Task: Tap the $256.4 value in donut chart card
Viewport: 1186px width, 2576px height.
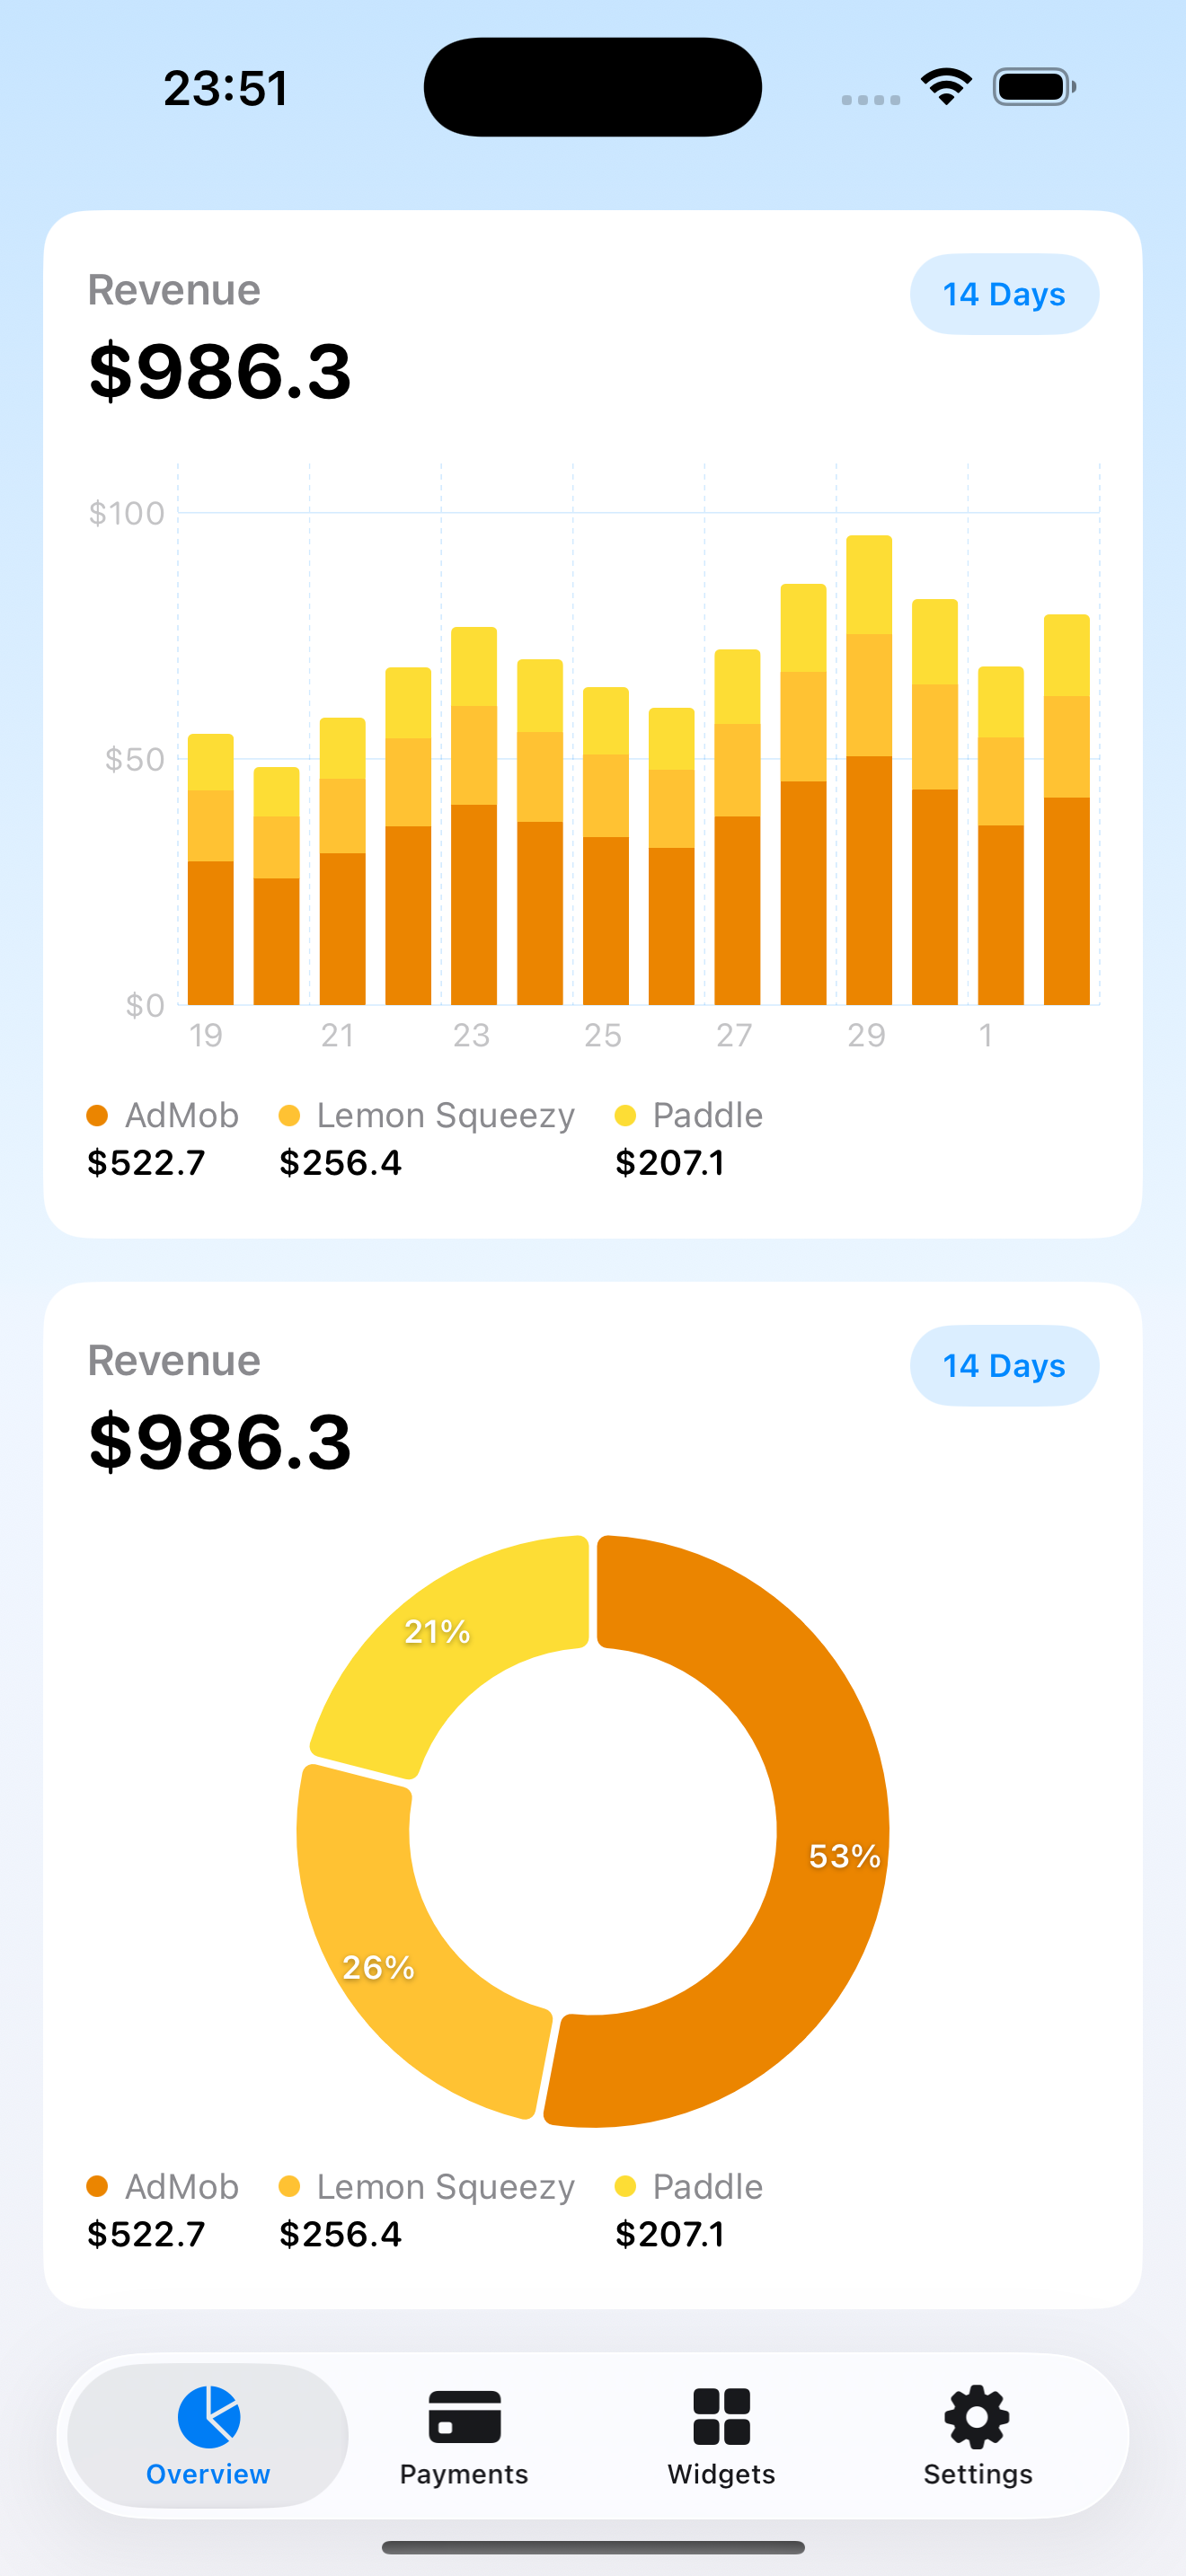Action: point(340,2233)
